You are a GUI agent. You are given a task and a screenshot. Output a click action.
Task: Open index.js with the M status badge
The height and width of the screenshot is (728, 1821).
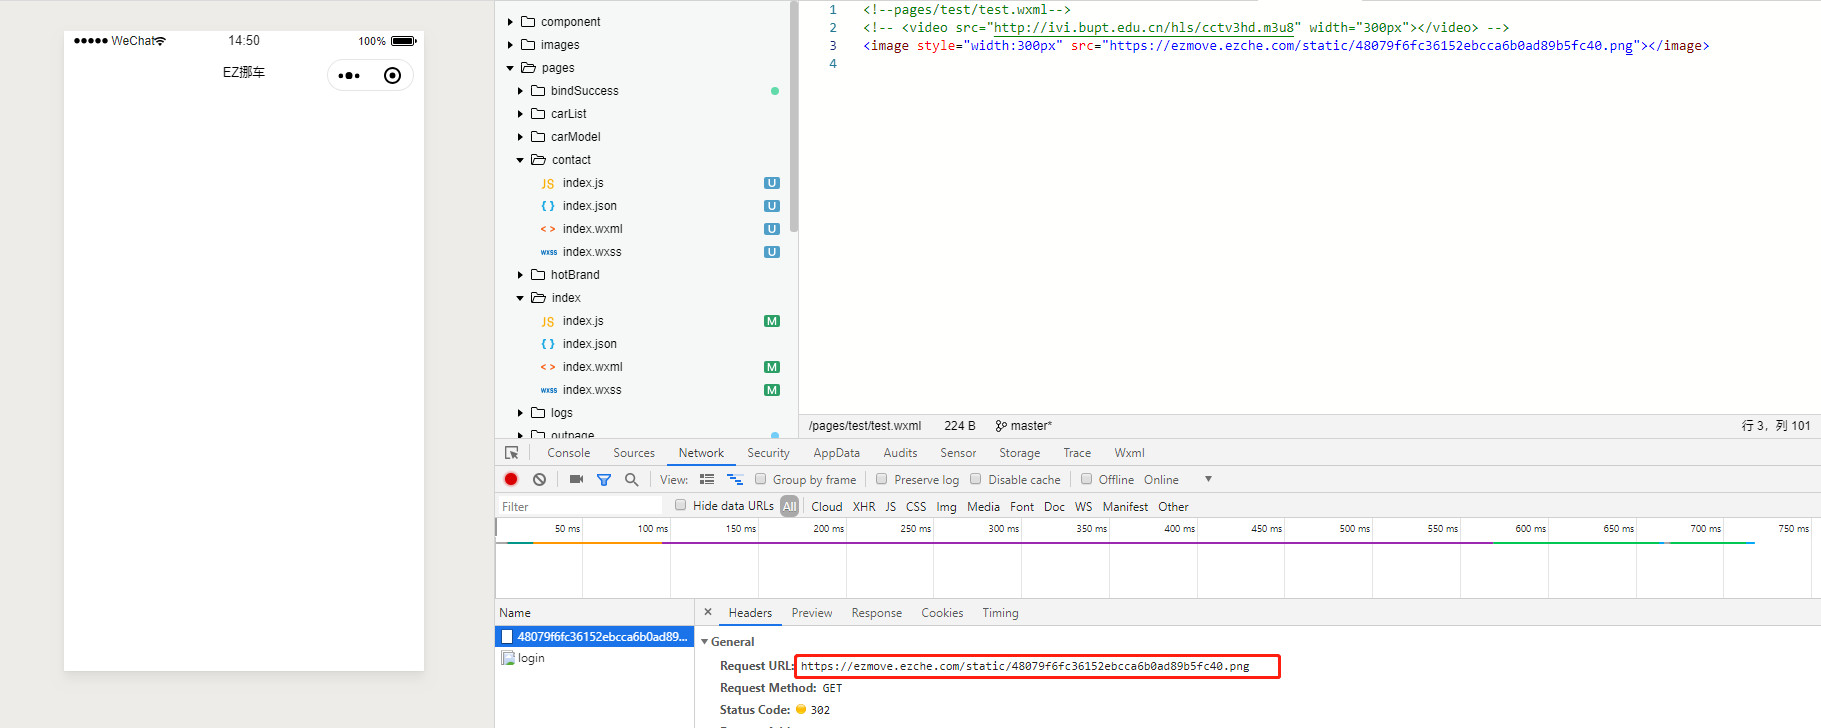click(583, 321)
